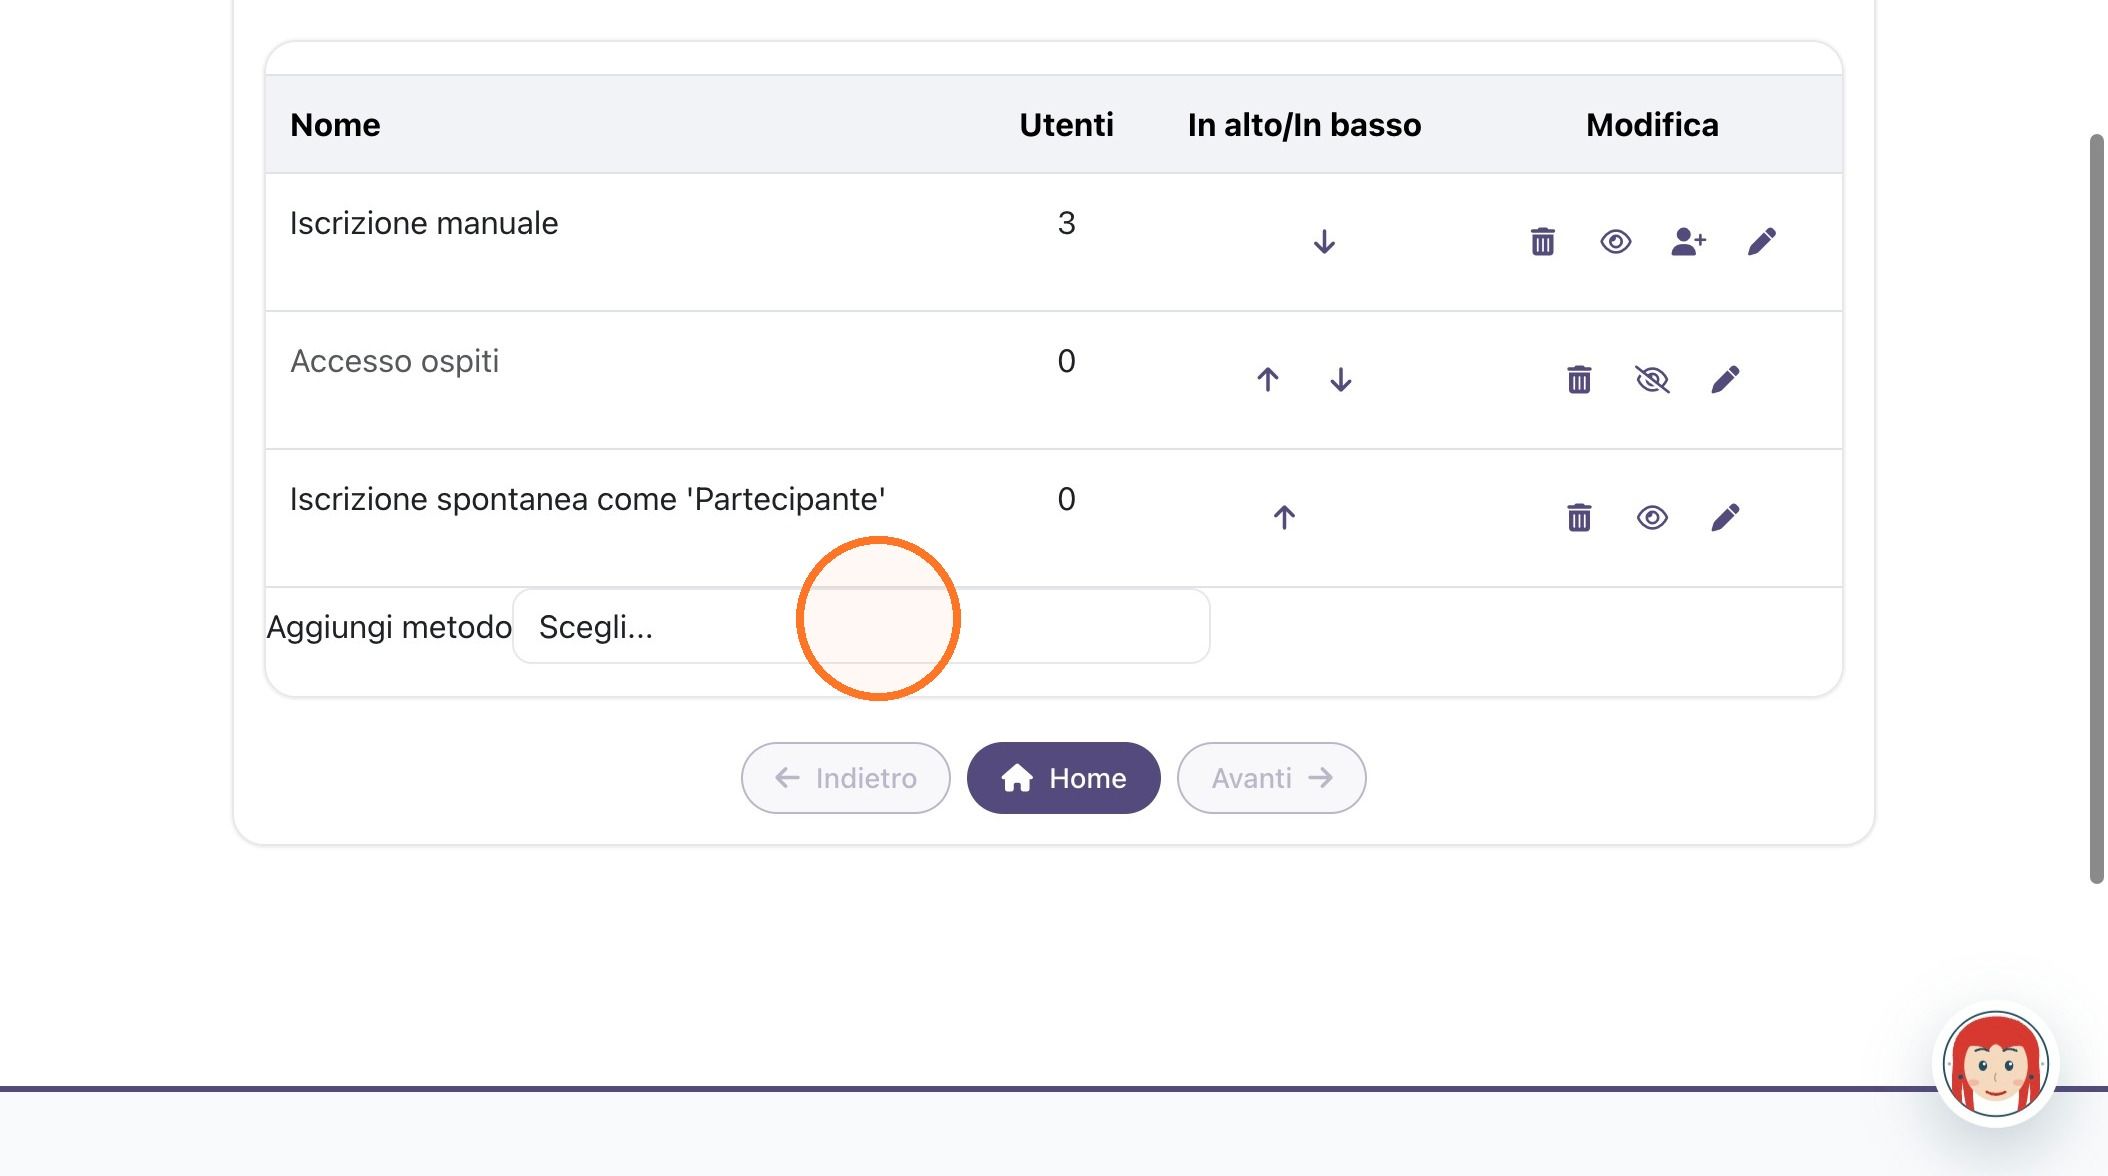Viewport: 2108px width, 1176px height.
Task: Open the Aggiungi metodo Scegli dropdown
Action: [x=861, y=626]
